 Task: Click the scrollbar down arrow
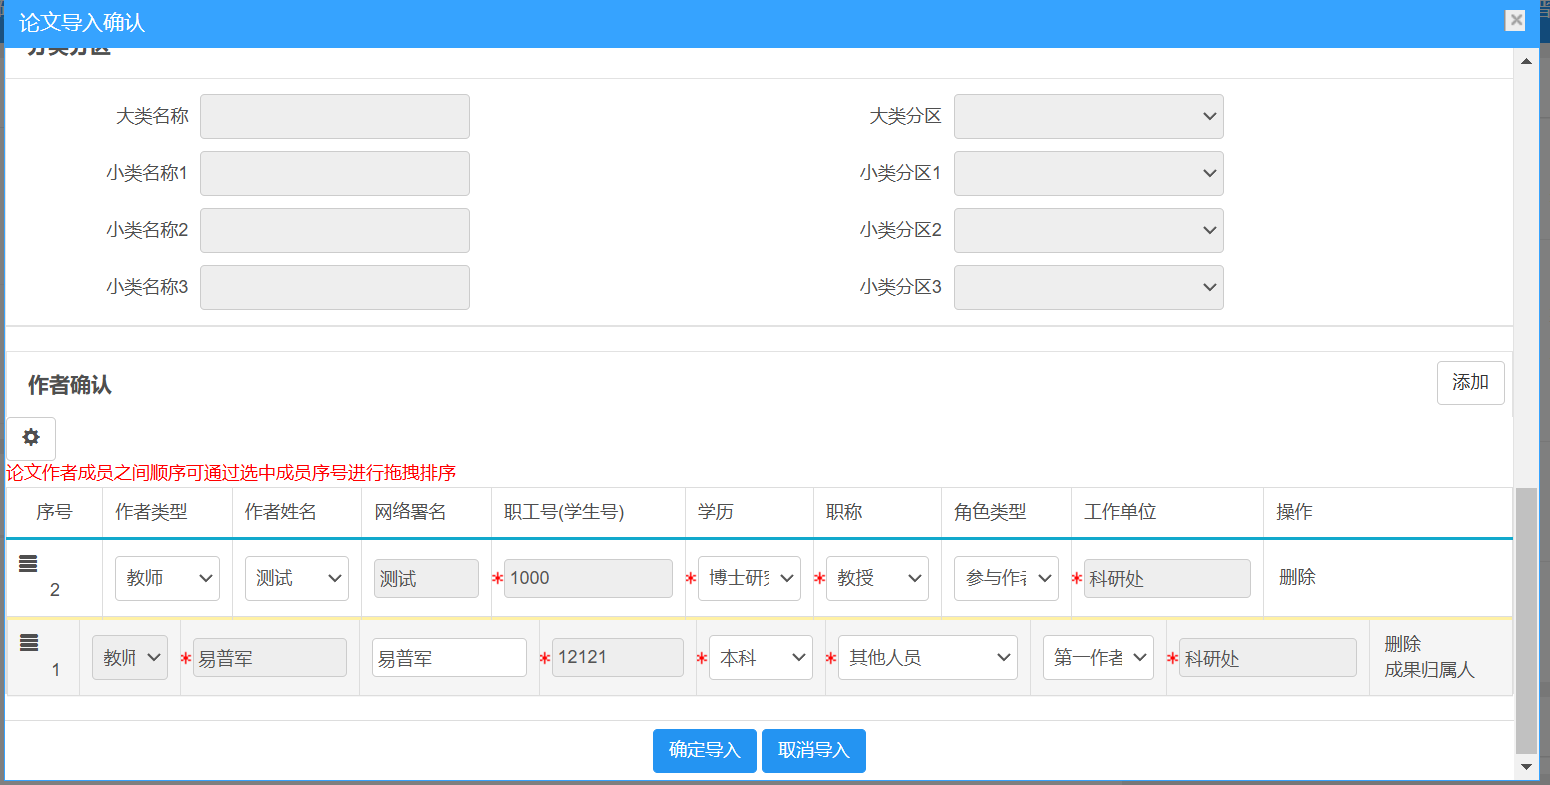point(1526,766)
